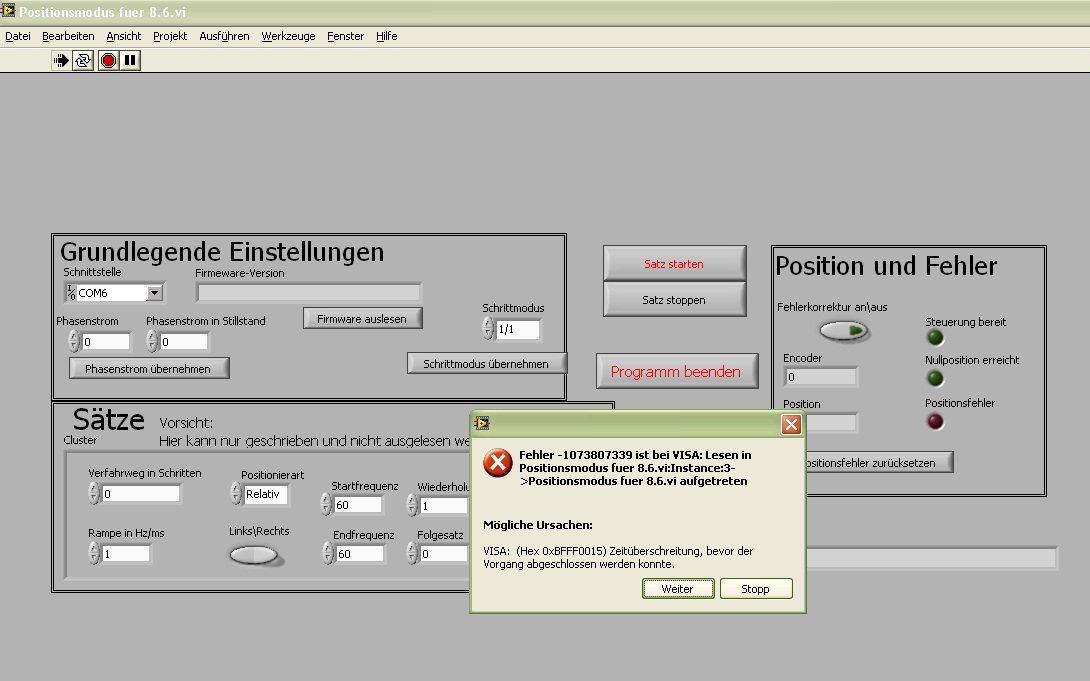Click Satz starten button
The width and height of the screenshot is (1090, 681).
click(x=674, y=264)
